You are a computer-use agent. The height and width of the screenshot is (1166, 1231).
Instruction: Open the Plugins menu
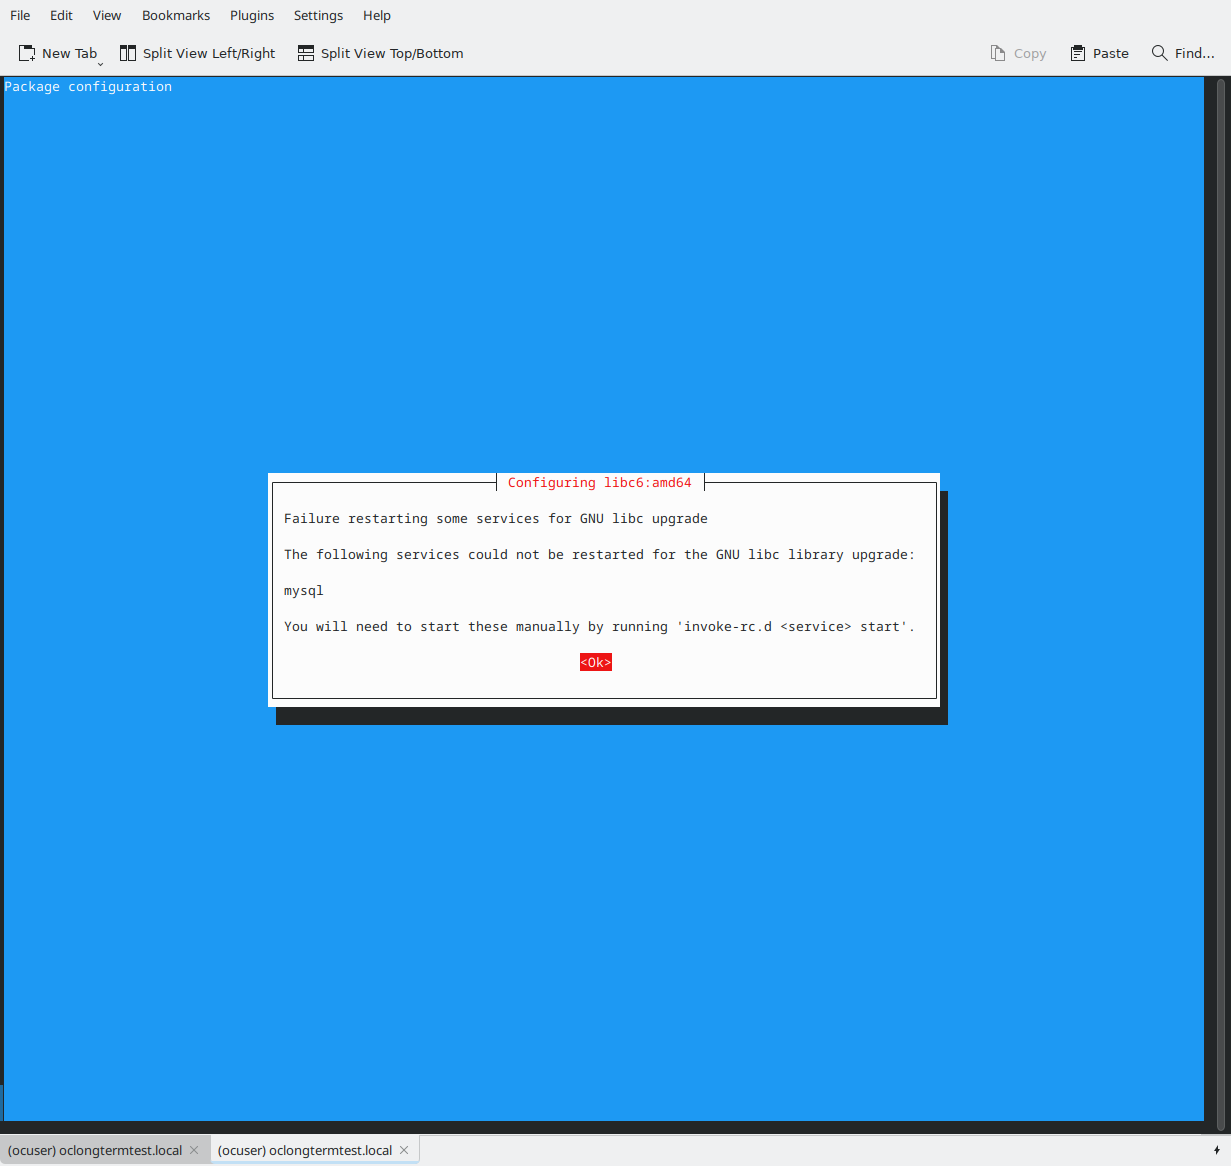[252, 16]
